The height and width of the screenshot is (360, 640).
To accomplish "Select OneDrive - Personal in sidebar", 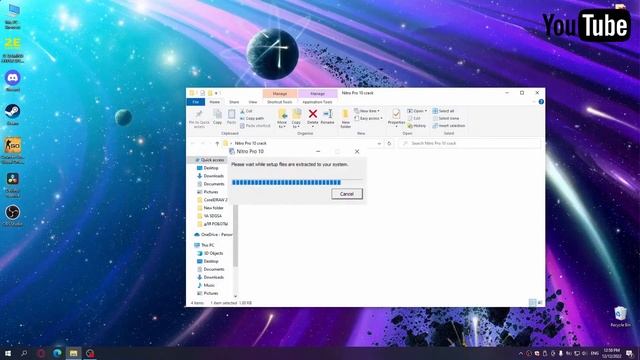I will tap(213, 235).
